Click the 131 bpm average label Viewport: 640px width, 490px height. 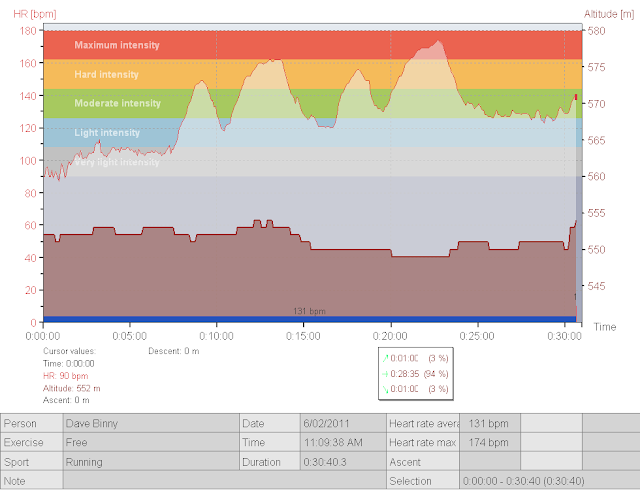[309, 311]
